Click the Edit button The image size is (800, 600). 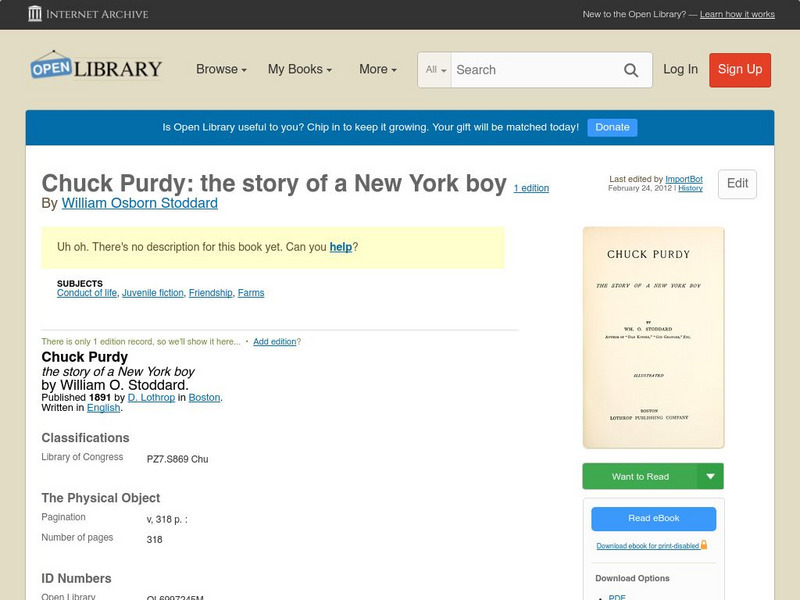[737, 184]
